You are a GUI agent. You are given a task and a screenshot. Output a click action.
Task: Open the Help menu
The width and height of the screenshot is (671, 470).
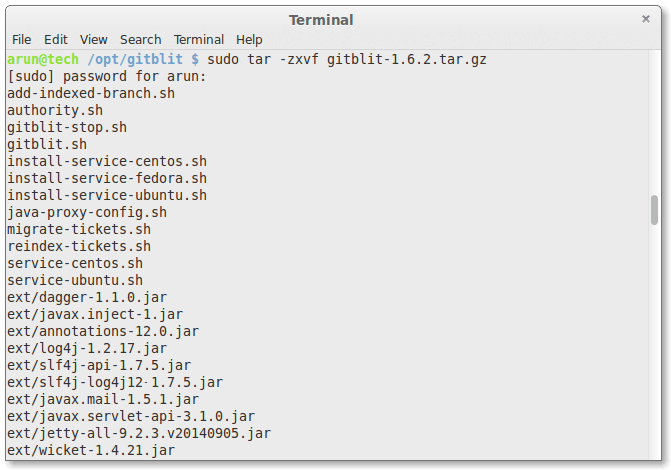click(249, 39)
